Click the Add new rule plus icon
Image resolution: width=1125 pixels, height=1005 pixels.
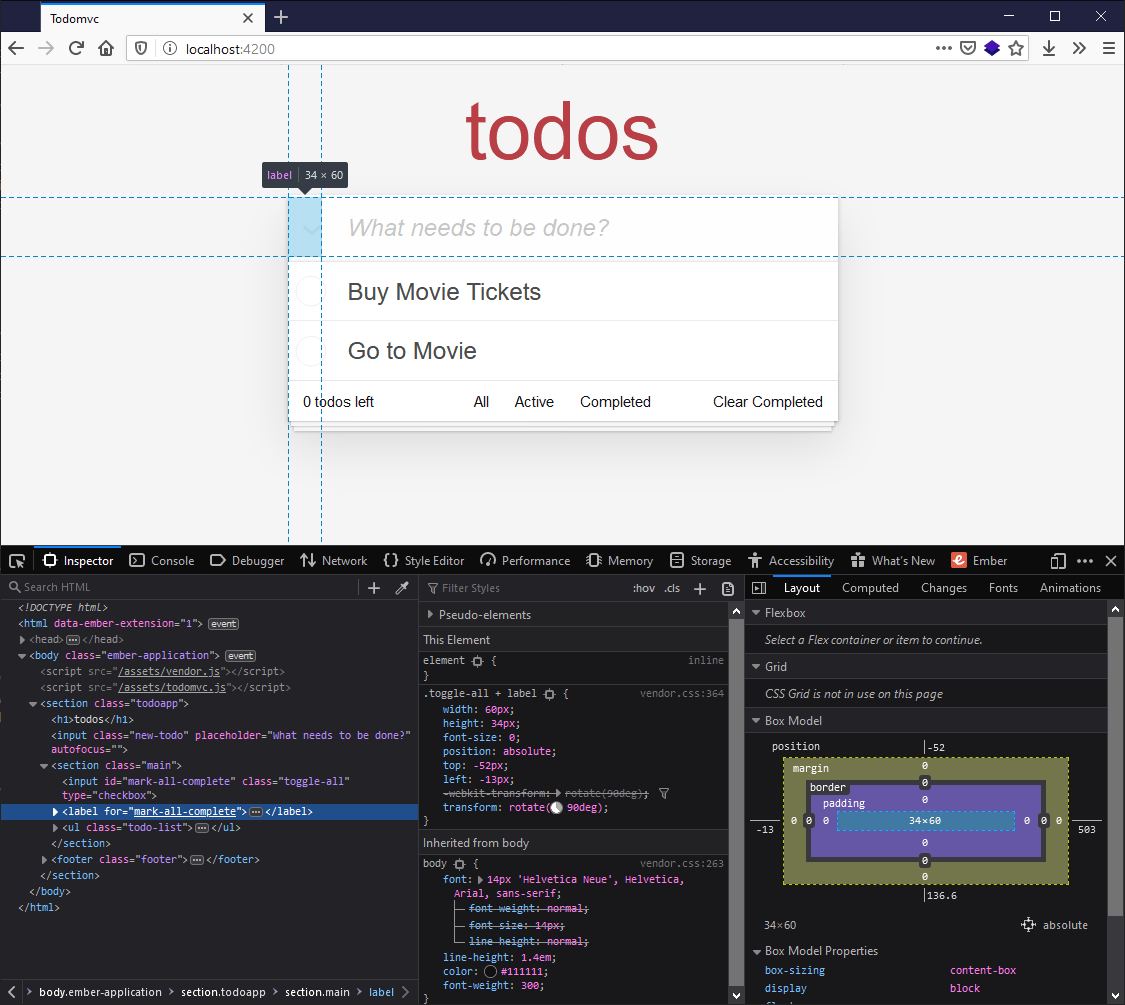point(700,588)
